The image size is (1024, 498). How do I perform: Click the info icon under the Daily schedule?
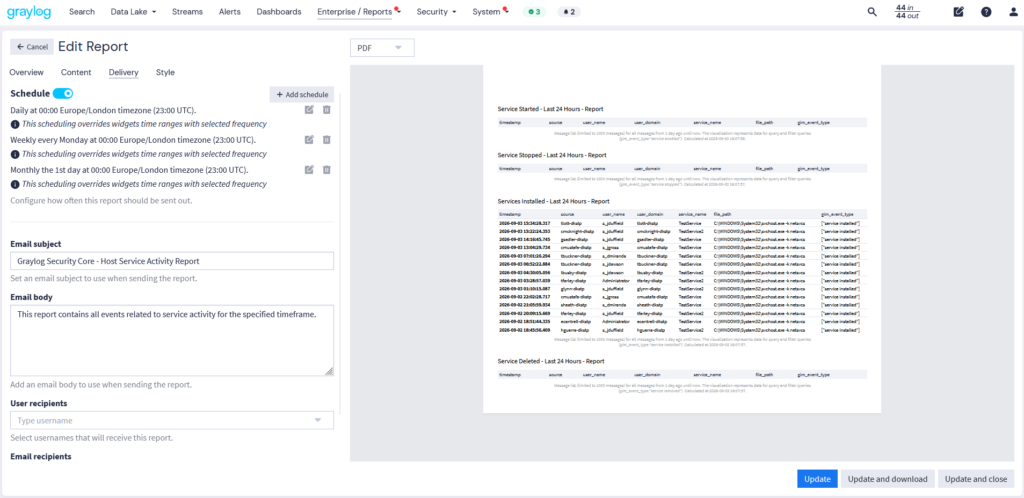click(x=15, y=124)
